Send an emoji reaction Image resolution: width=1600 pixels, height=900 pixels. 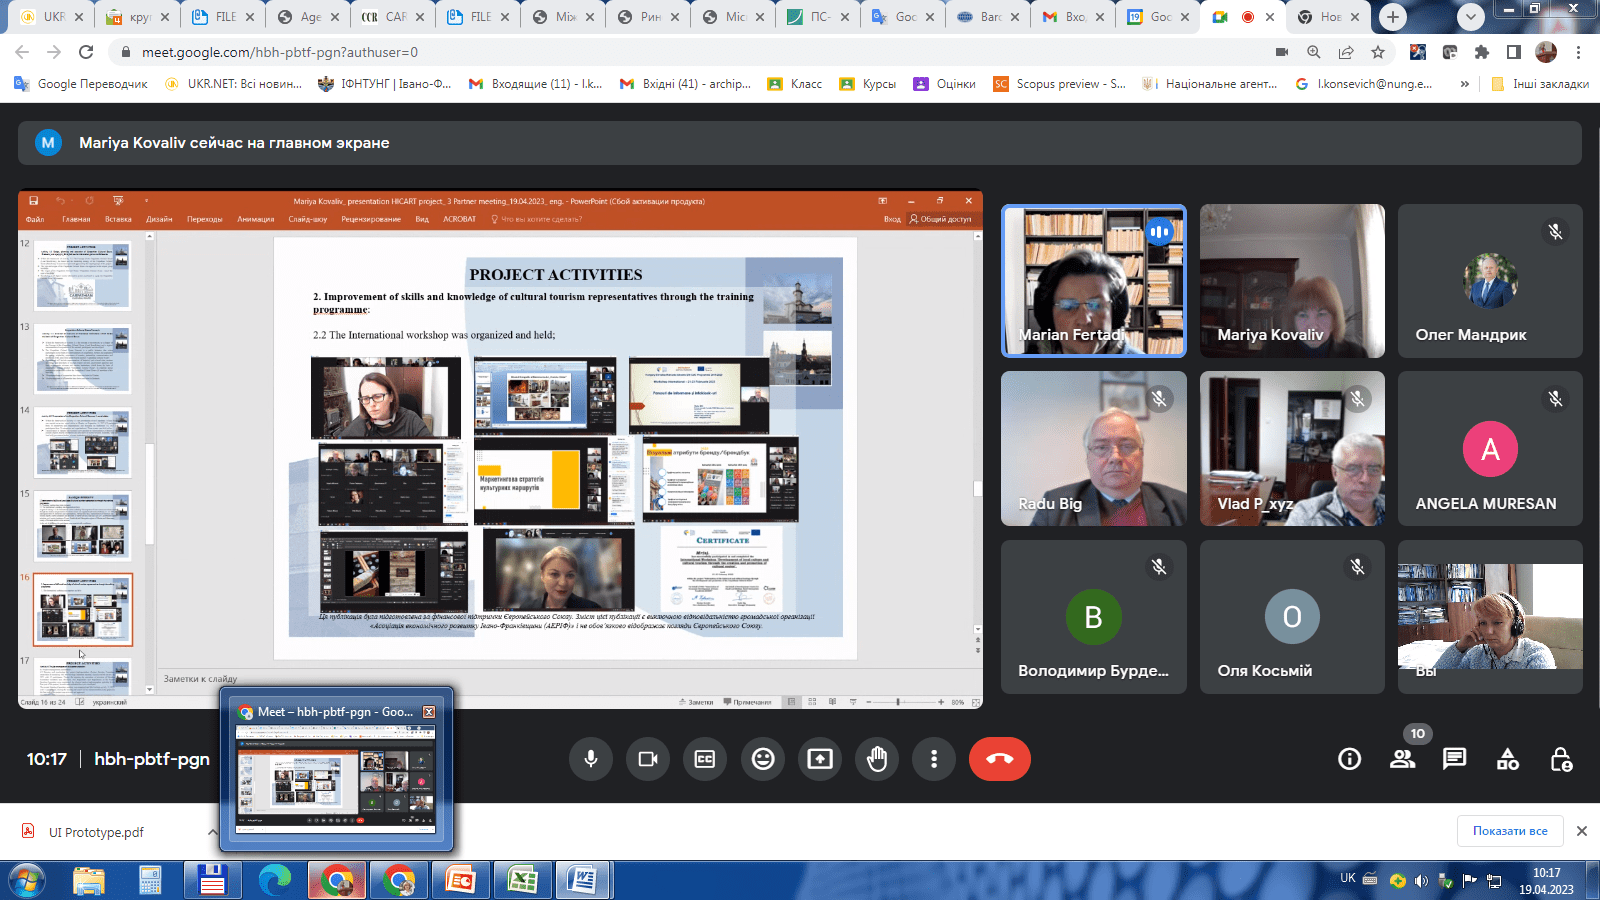tap(763, 759)
